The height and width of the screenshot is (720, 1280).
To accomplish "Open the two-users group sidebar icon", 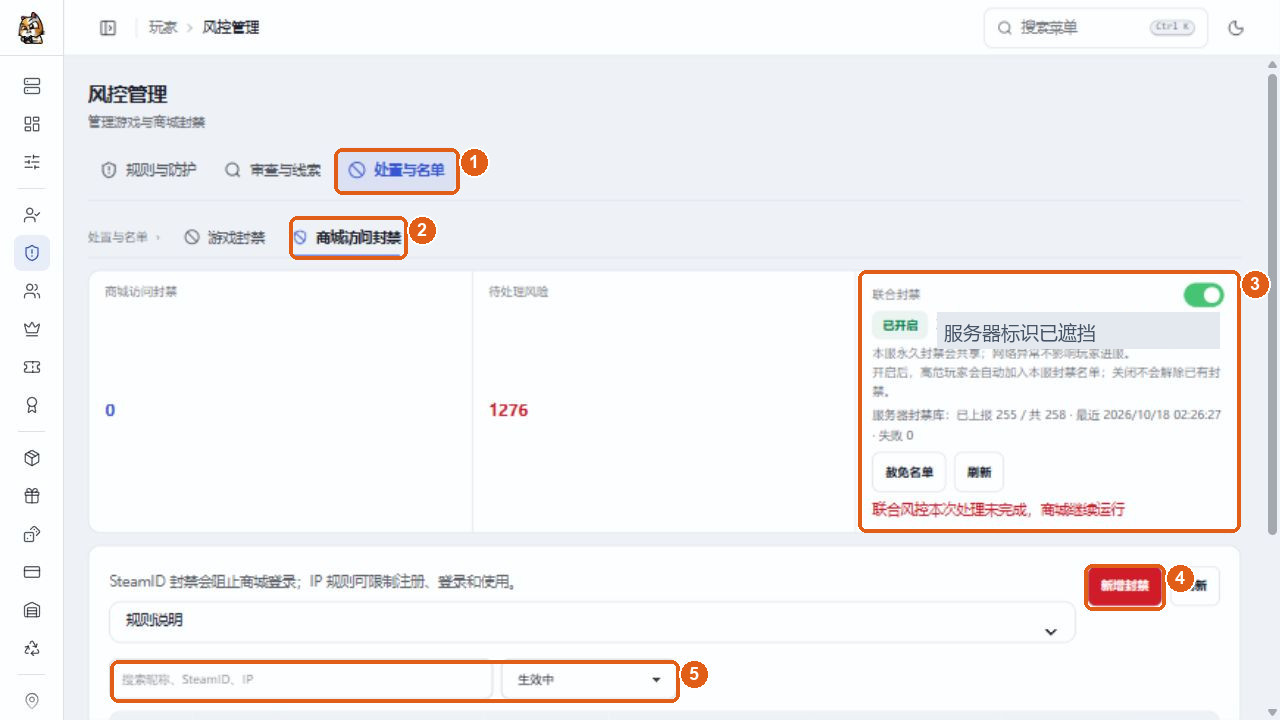I will [x=32, y=291].
